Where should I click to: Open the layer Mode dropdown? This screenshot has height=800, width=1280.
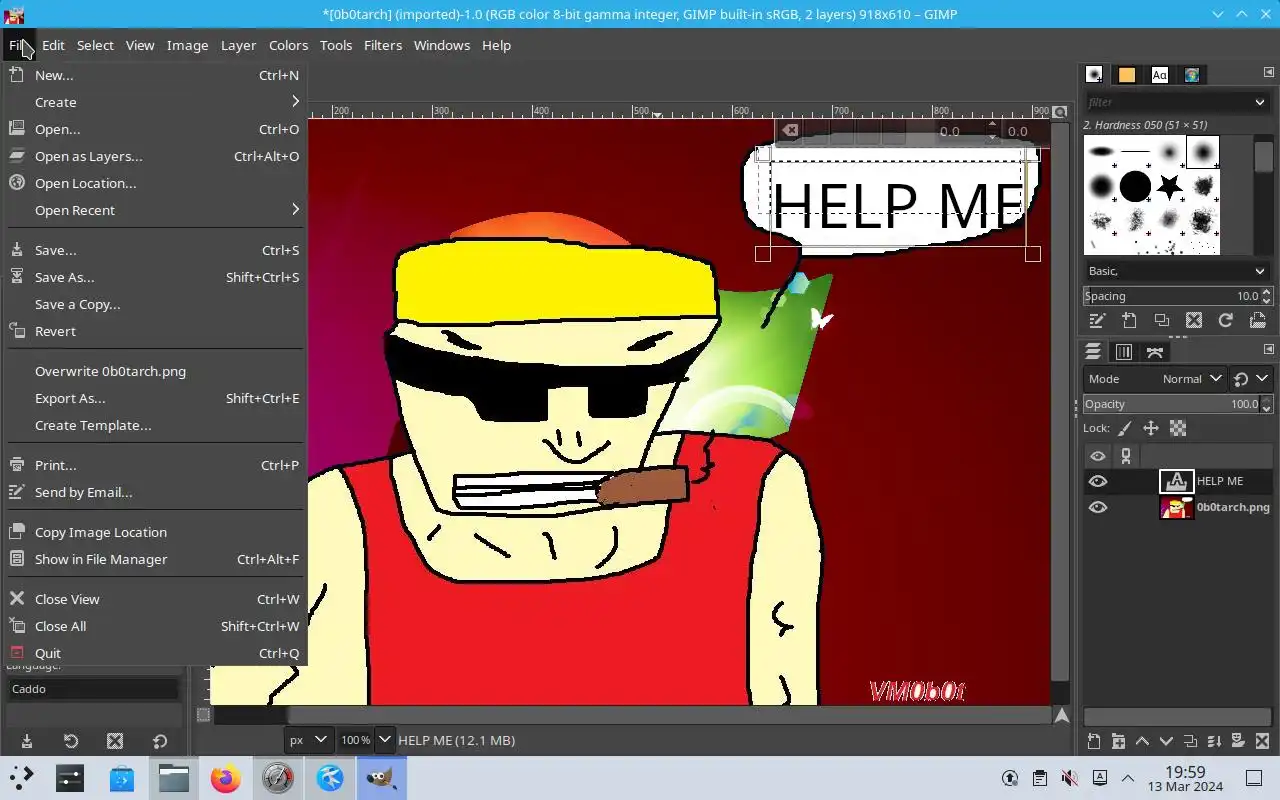pyautogui.click(x=1190, y=379)
